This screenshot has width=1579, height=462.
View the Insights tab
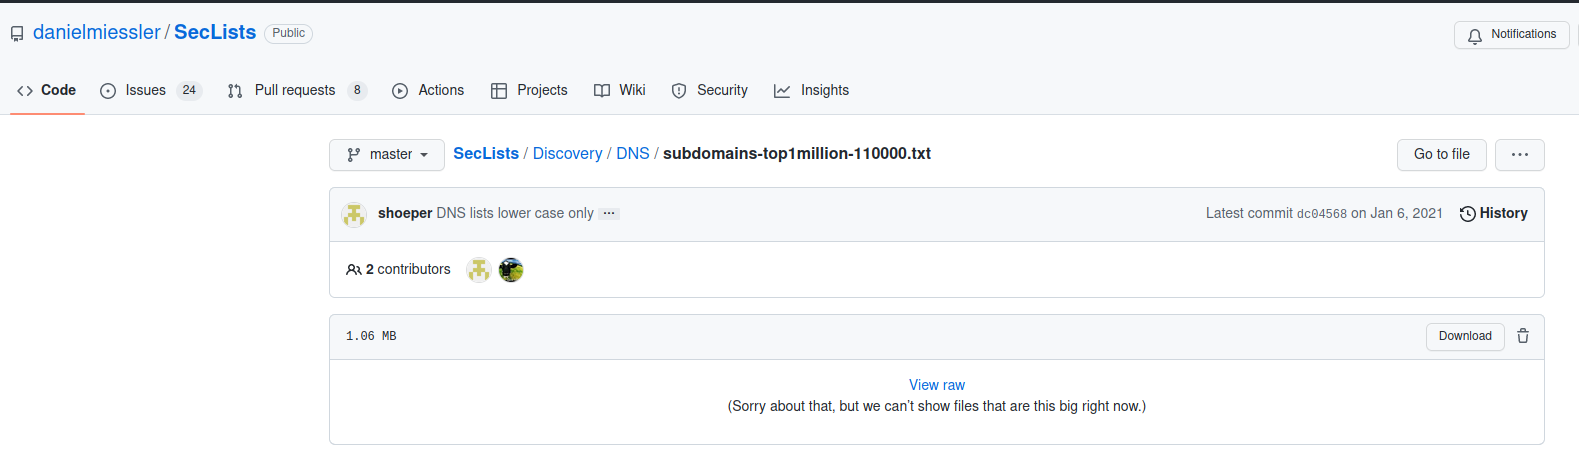811,90
